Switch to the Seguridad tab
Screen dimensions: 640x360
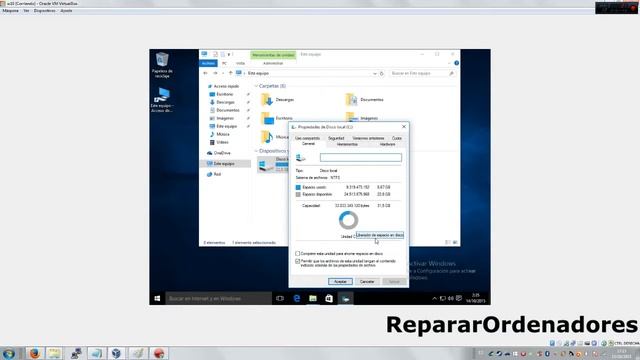click(336, 138)
